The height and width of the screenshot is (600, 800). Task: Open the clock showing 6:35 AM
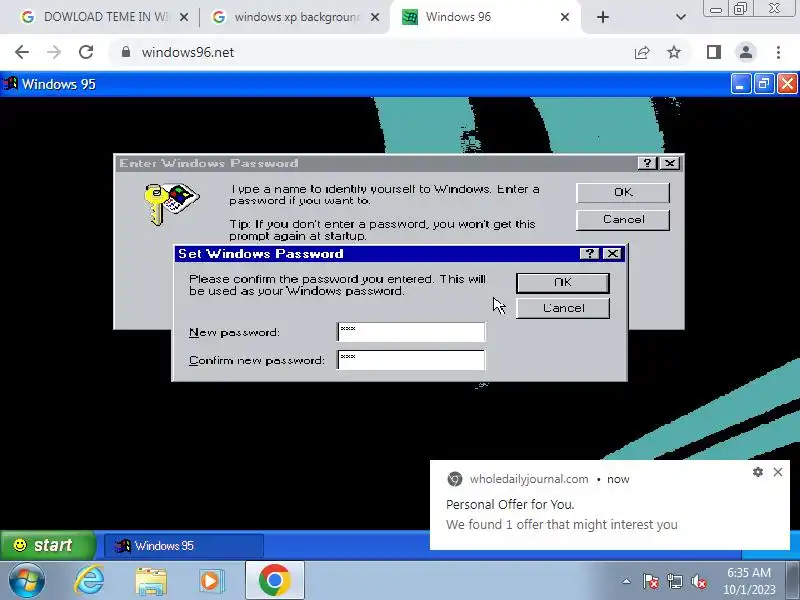point(749,581)
